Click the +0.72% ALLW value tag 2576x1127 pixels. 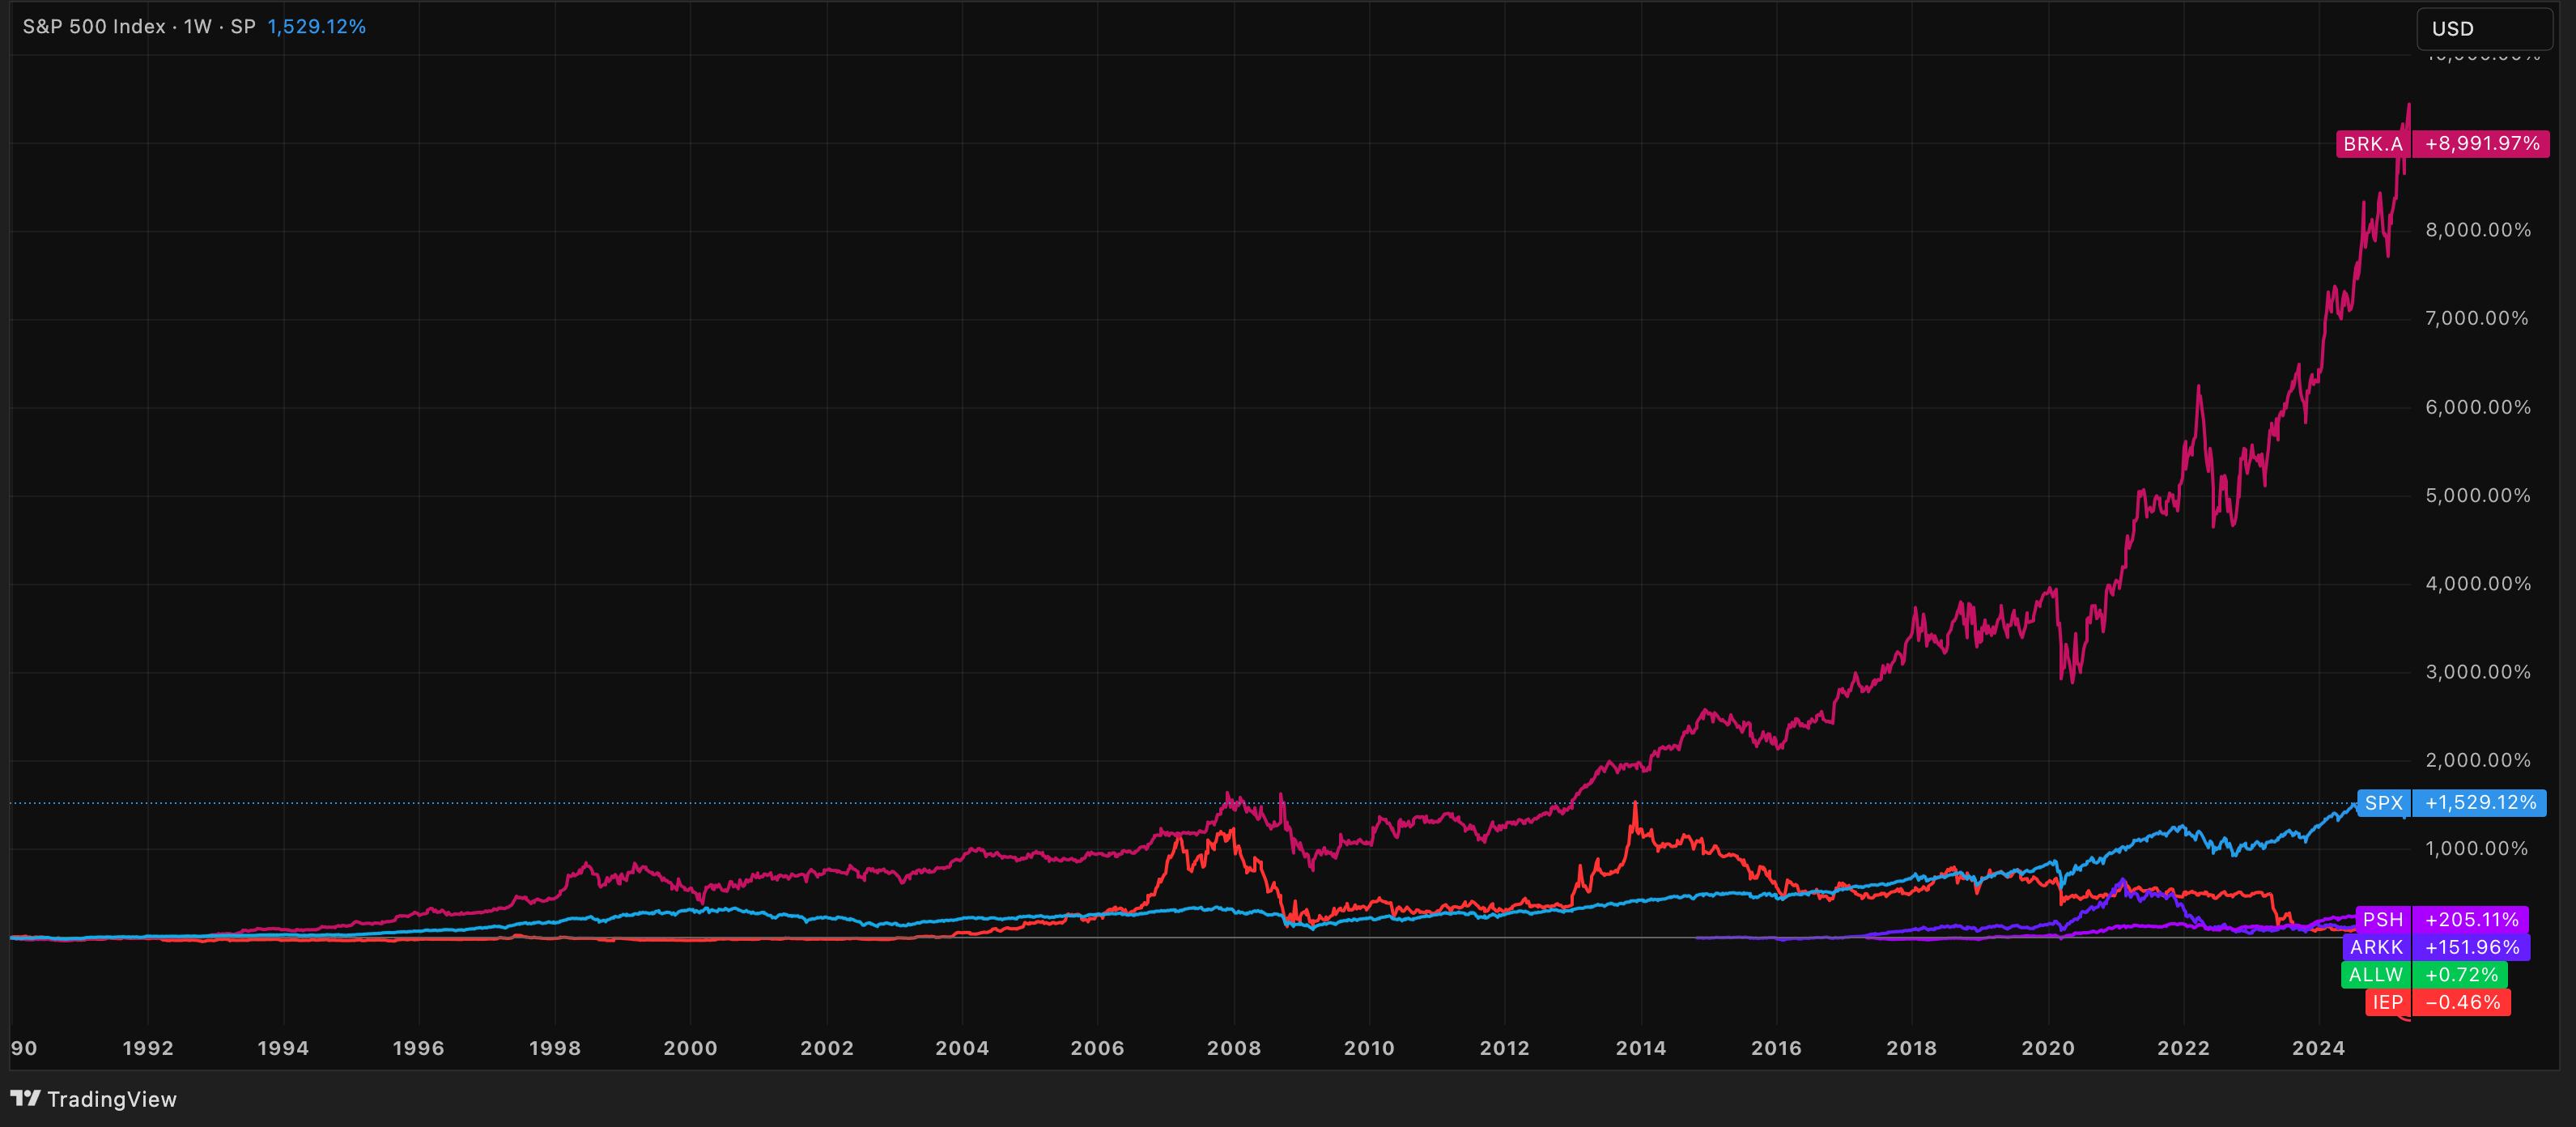click(2460, 975)
